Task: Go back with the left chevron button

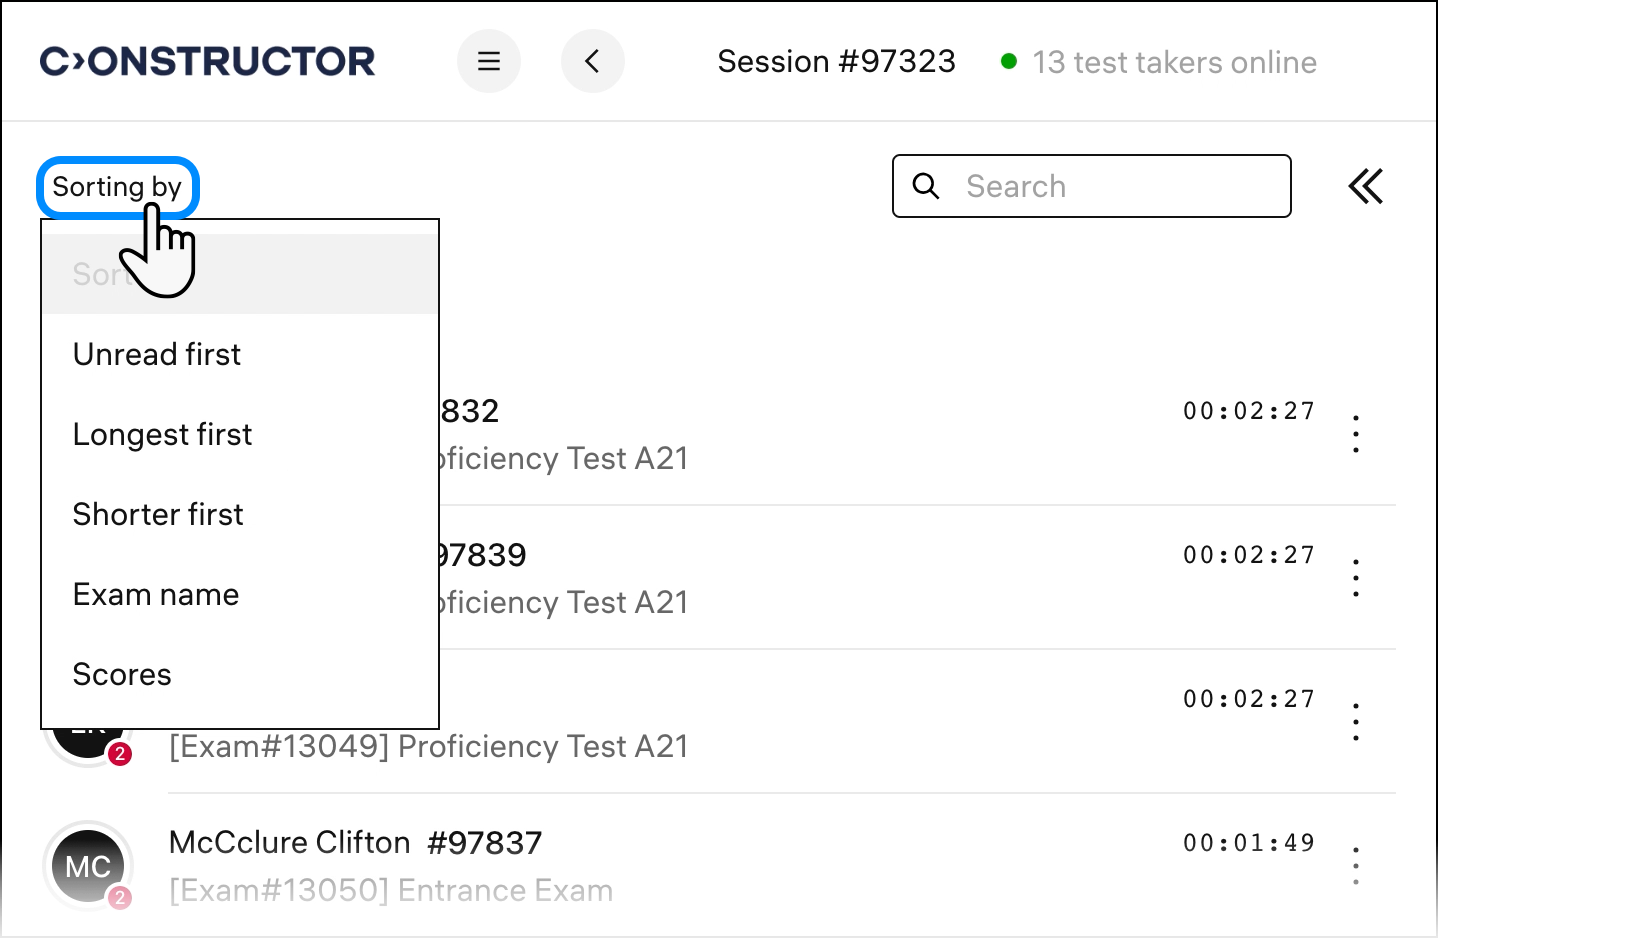Action: coord(593,62)
